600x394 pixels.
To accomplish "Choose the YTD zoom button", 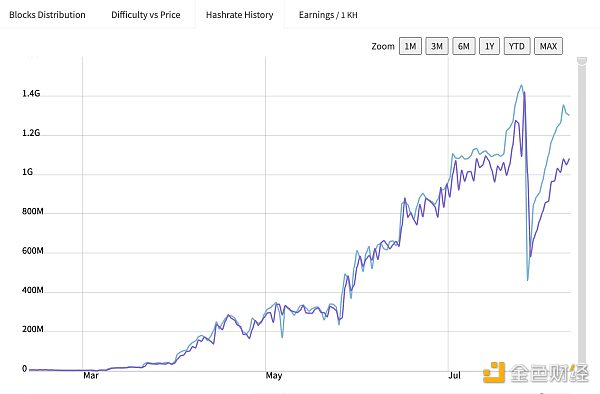I will coord(517,46).
